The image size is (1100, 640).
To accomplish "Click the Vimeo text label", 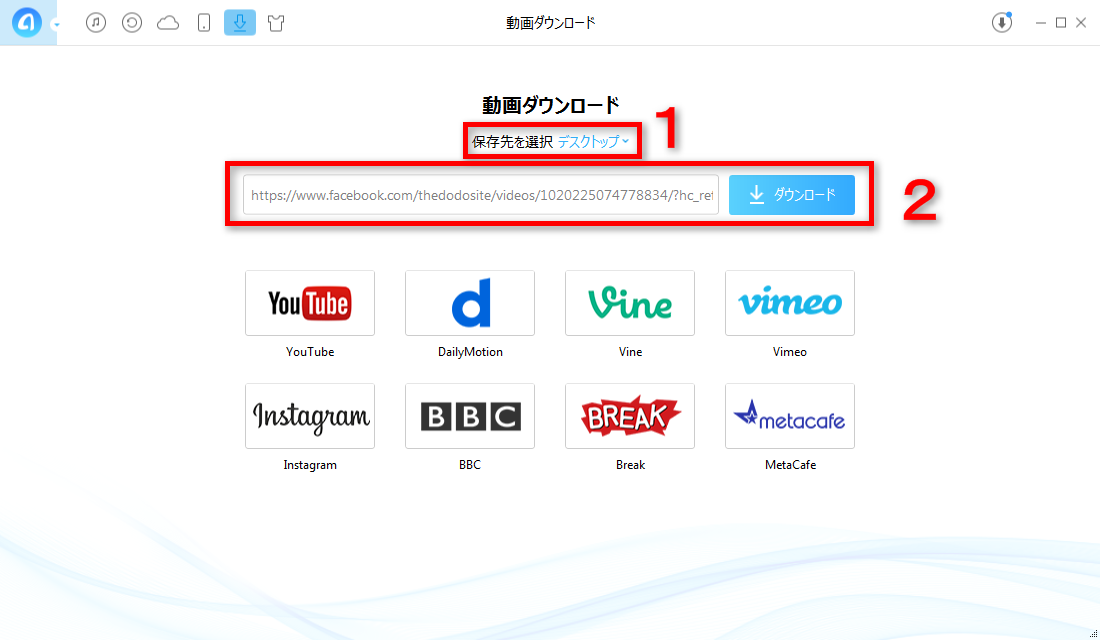I will [790, 352].
